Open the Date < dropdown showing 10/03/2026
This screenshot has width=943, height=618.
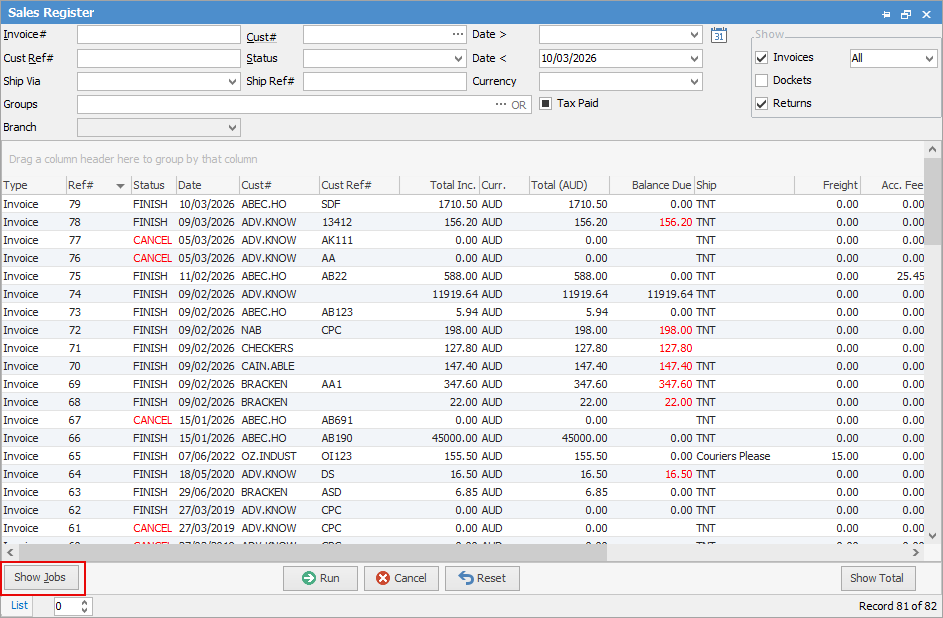[695, 58]
